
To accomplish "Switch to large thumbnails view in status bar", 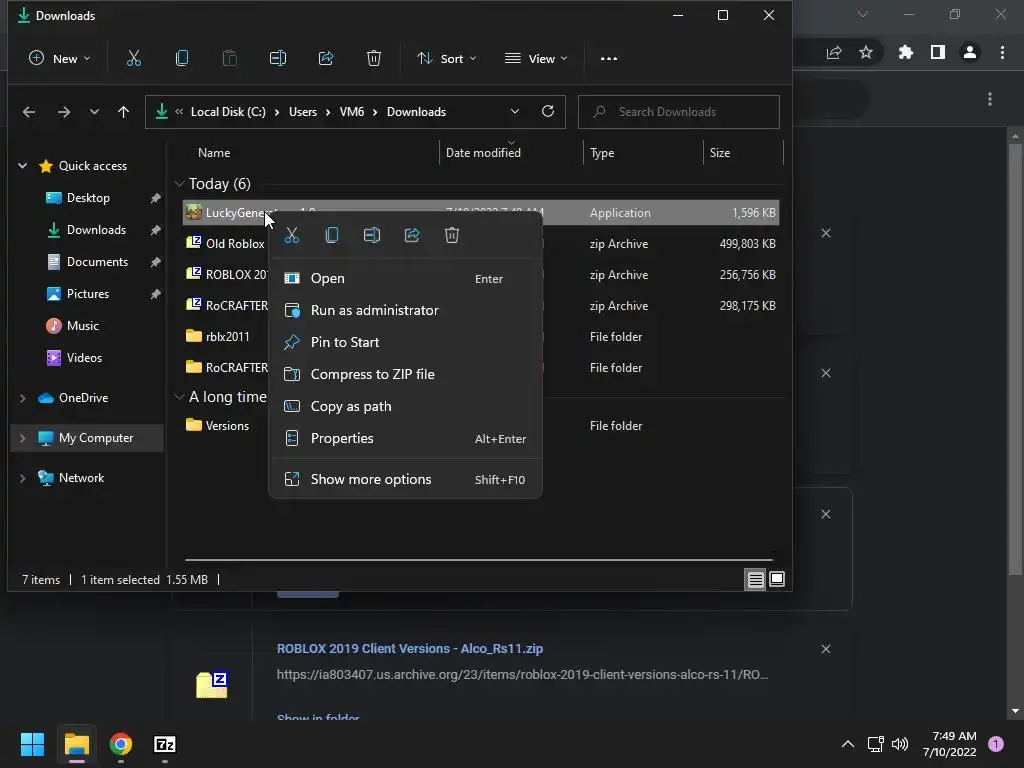I will pos(777,579).
